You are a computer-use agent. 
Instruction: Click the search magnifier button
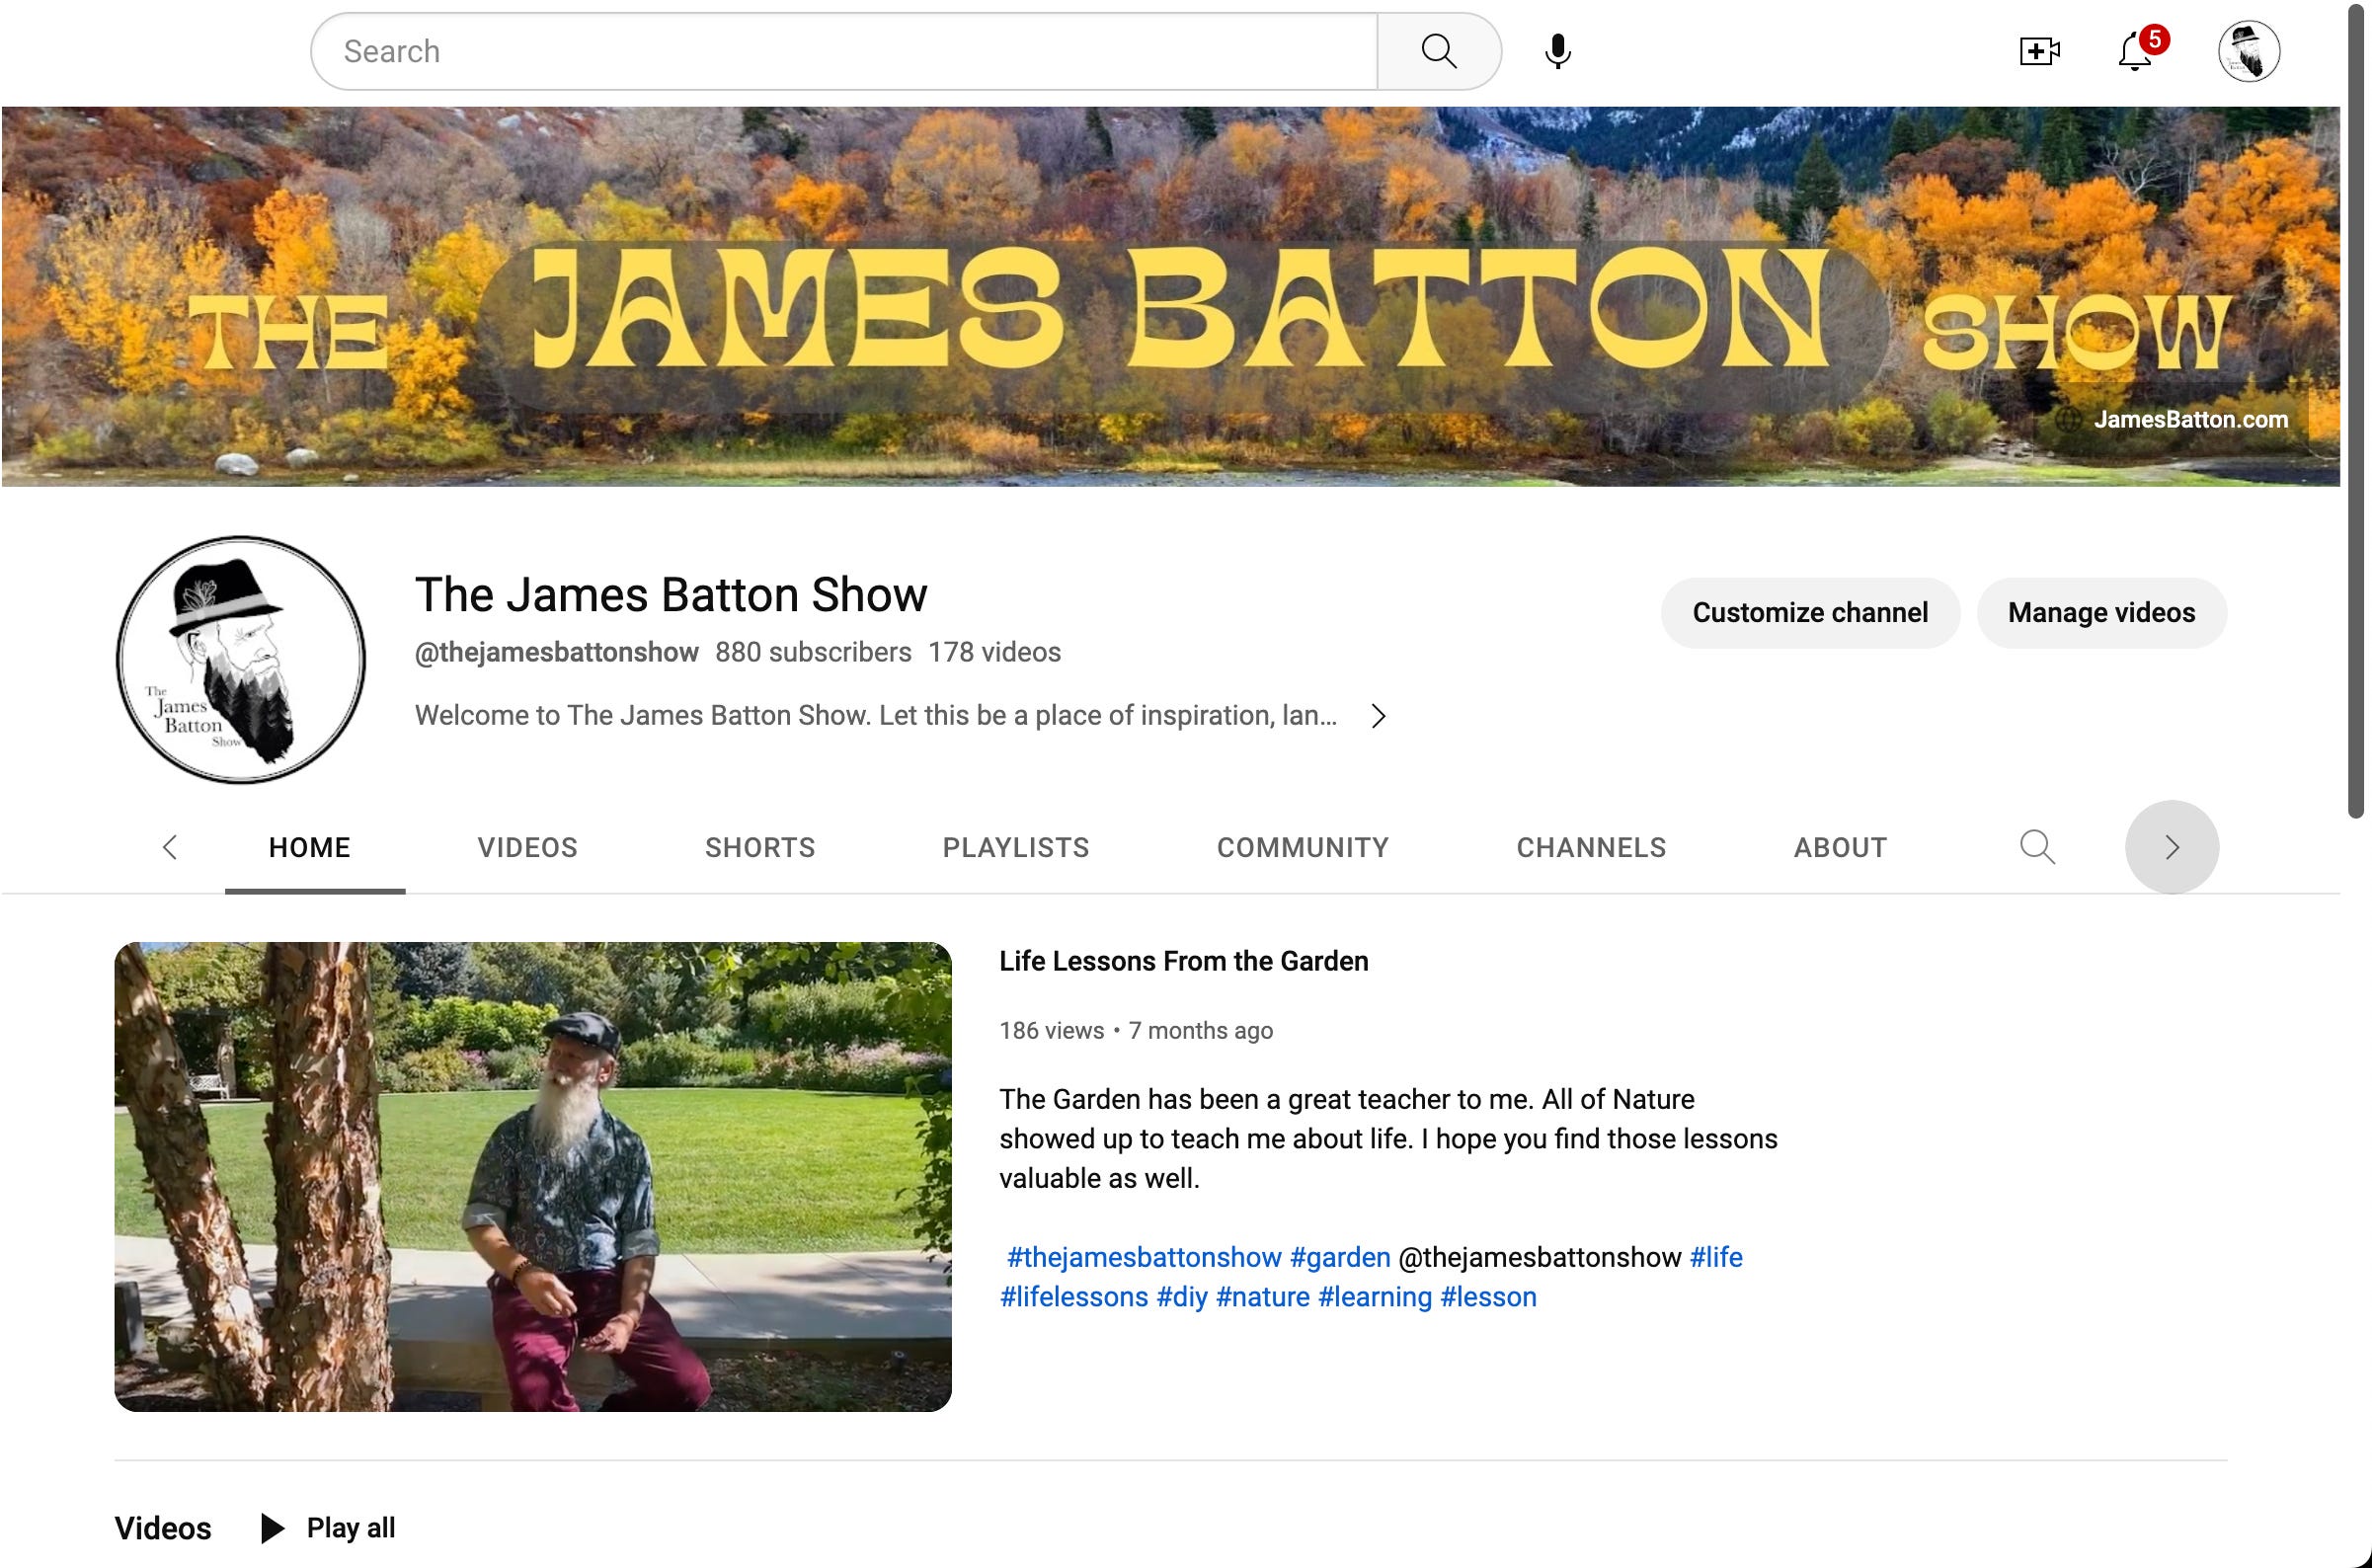pyautogui.click(x=1438, y=51)
